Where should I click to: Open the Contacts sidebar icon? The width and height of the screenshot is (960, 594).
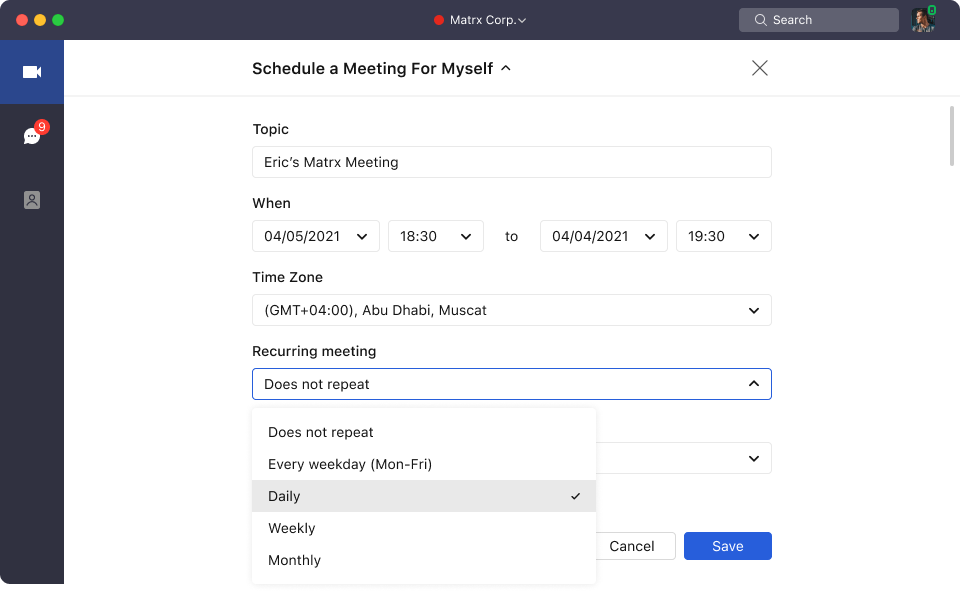32,200
